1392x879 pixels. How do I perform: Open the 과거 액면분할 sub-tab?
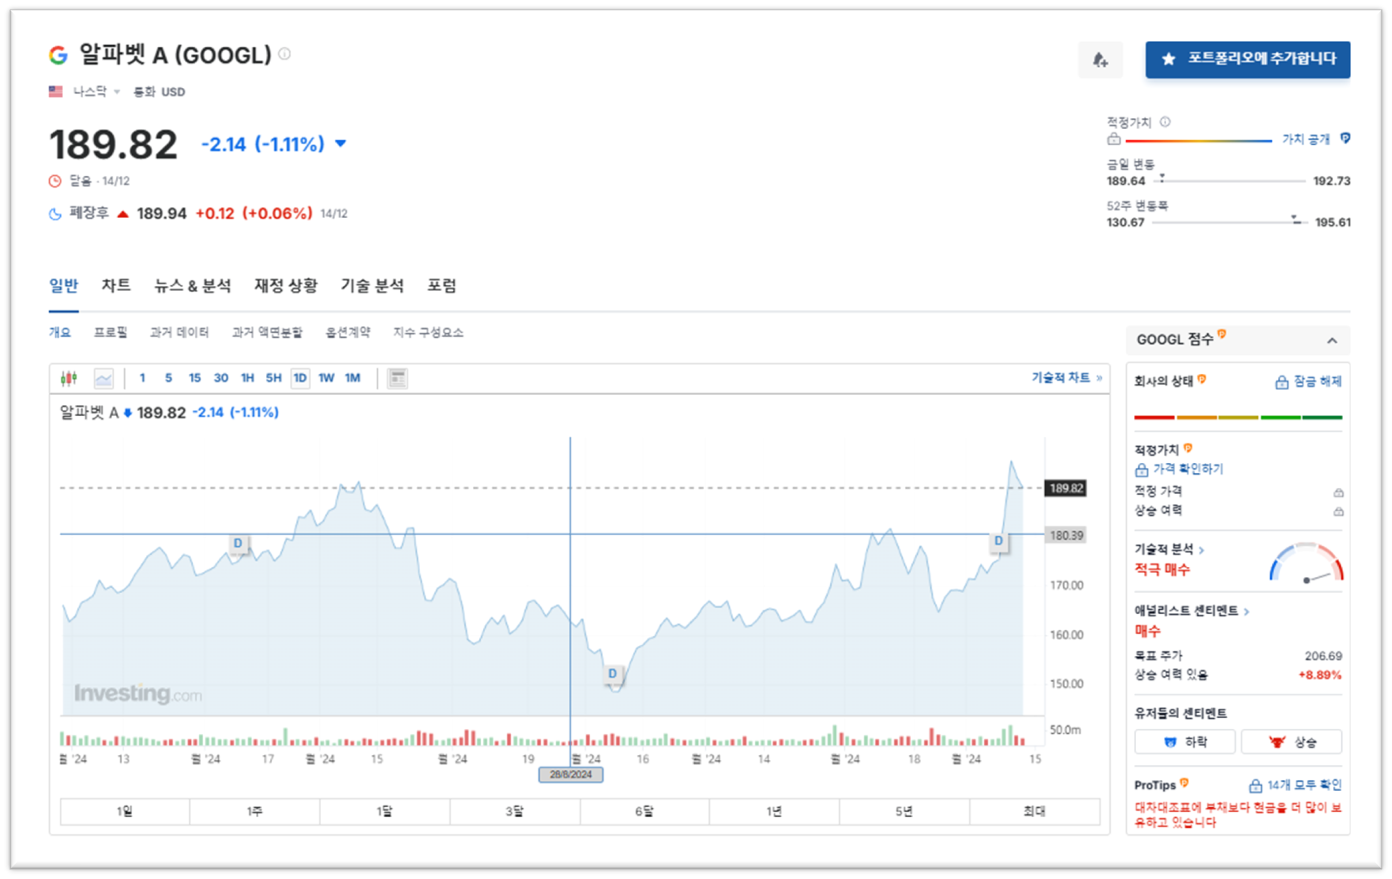(267, 332)
